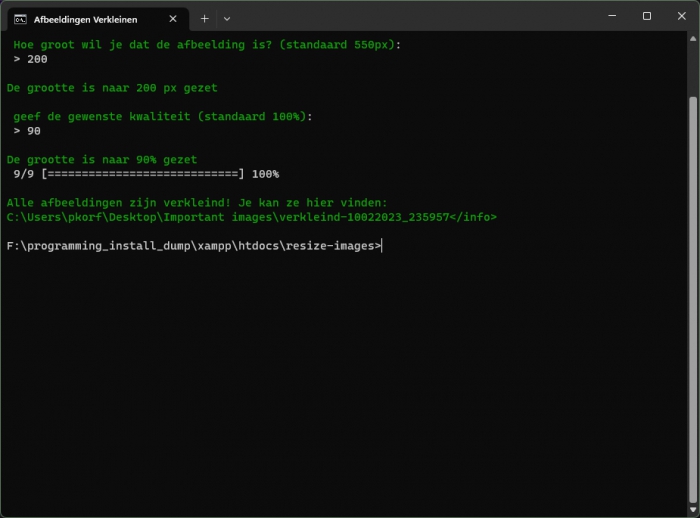
Task: Close the Afbeeldingen Verkleinen tab
Action: pyautogui.click(x=173, y=19)
